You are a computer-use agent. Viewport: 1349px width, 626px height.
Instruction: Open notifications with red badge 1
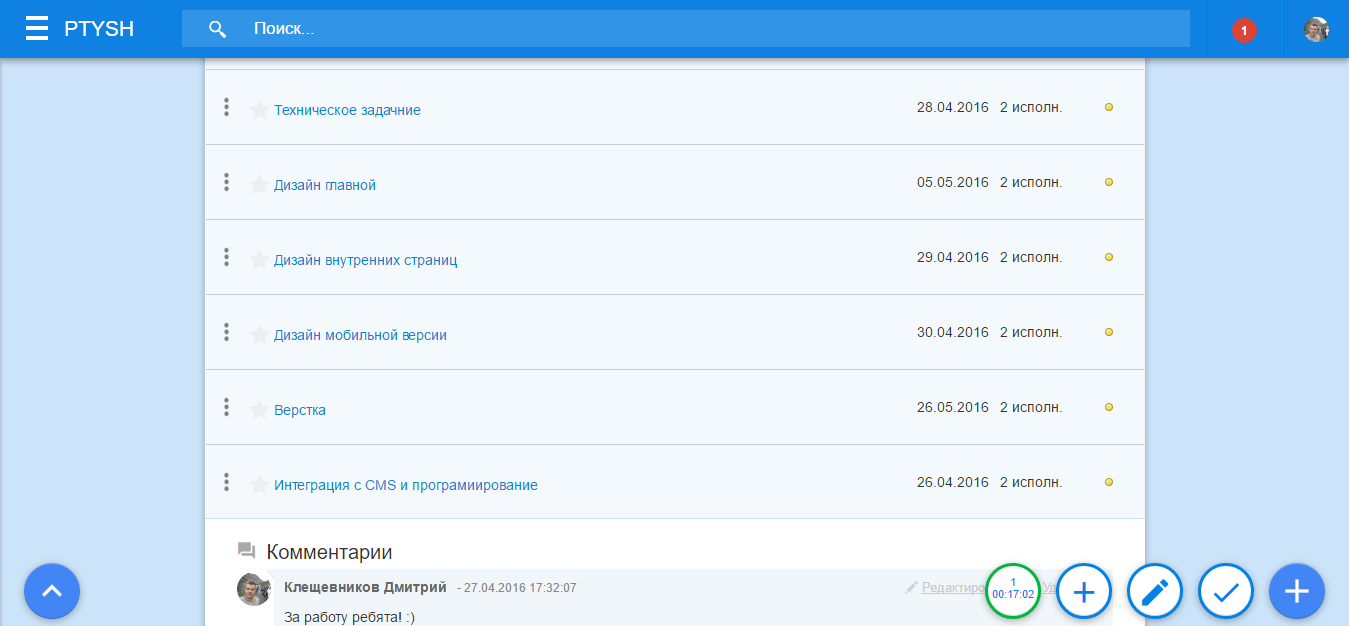coord(1244,30)
